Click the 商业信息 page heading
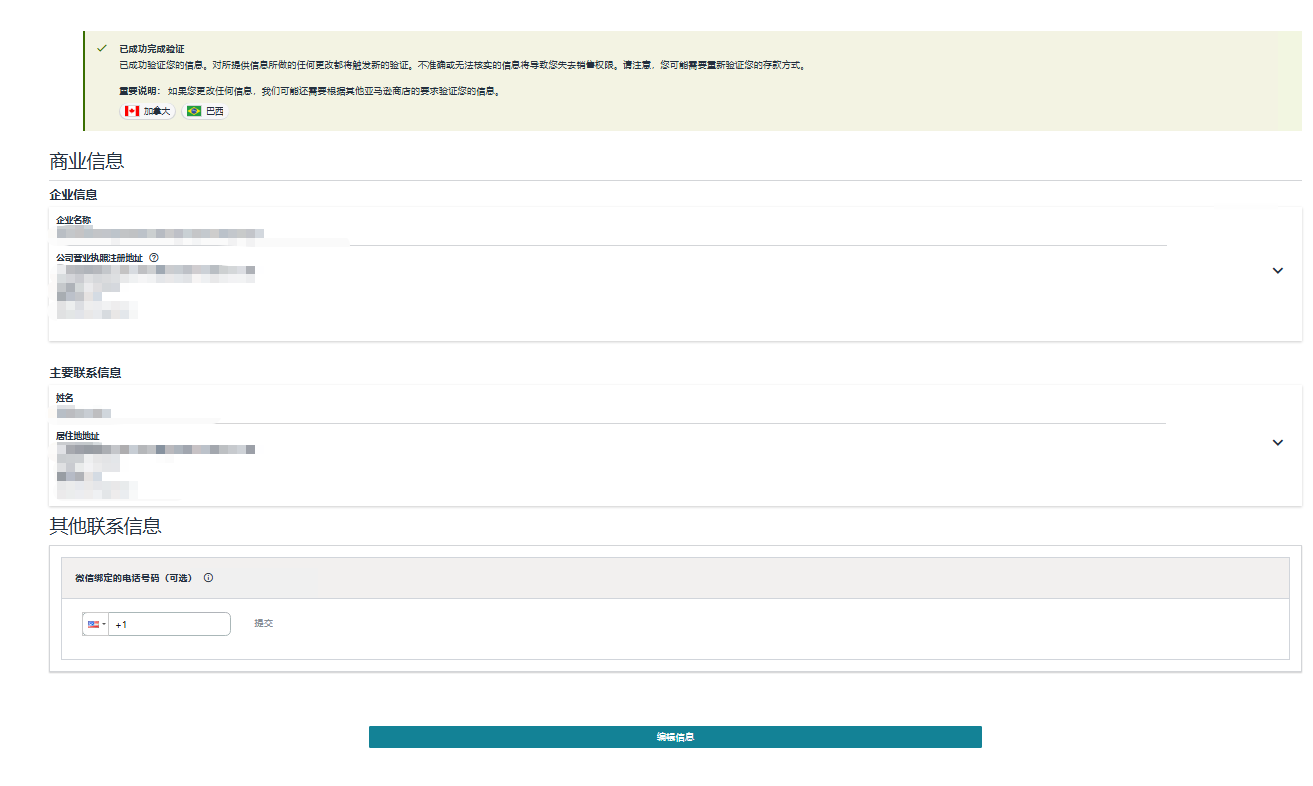This screenshot has width=1313, height=786. tap(87, 162)
